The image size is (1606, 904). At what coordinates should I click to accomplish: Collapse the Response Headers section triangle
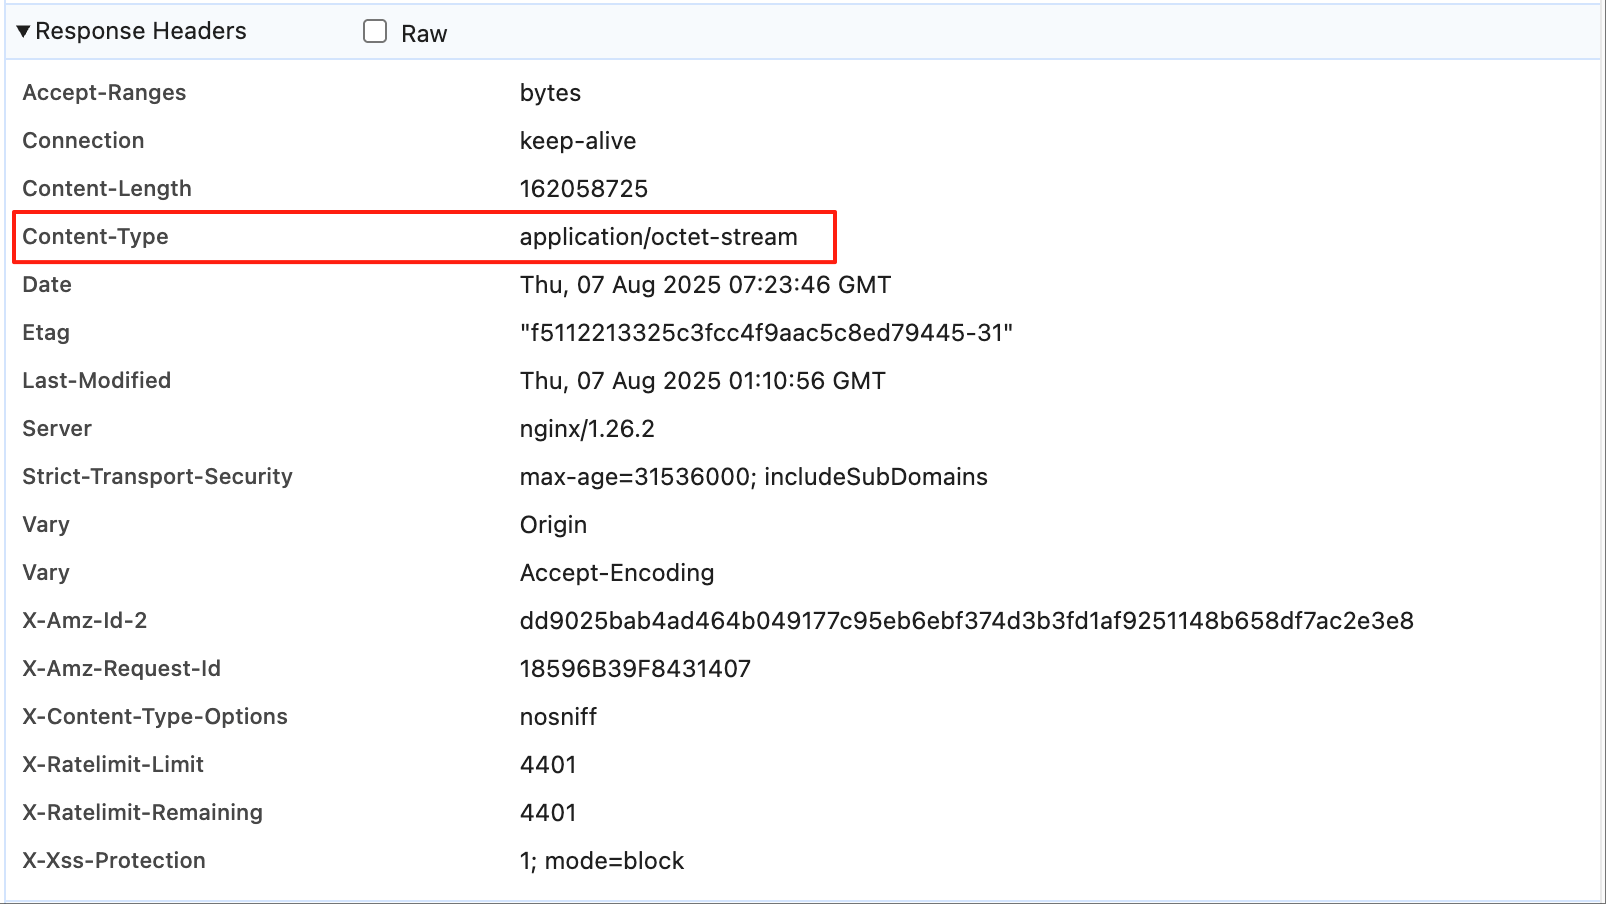point(23,32)
